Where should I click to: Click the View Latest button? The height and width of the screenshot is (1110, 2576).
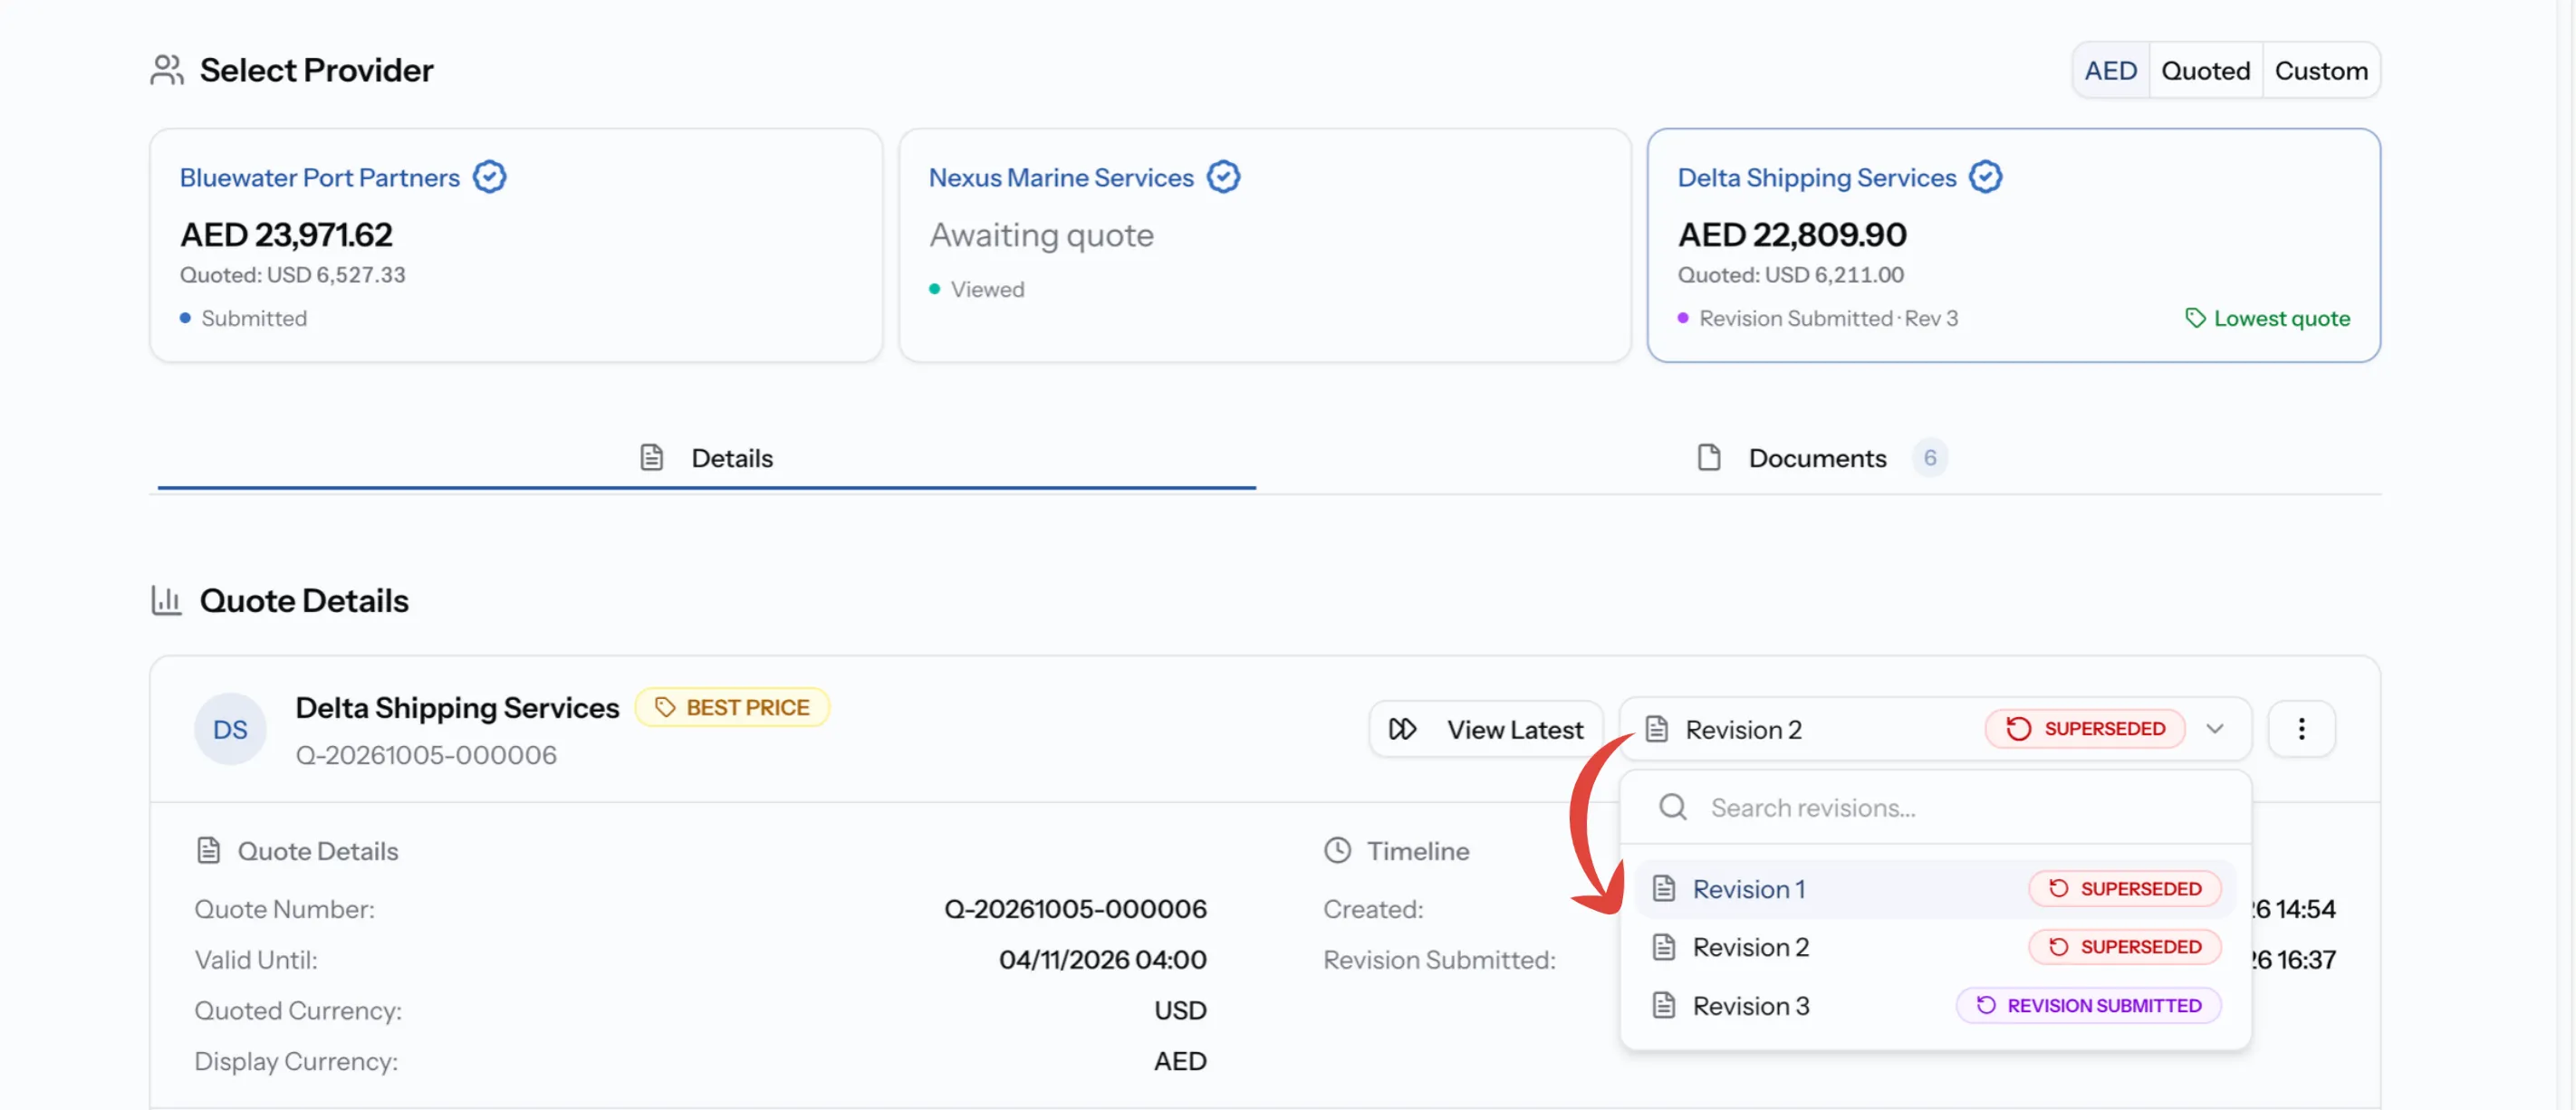point(1486,729)
